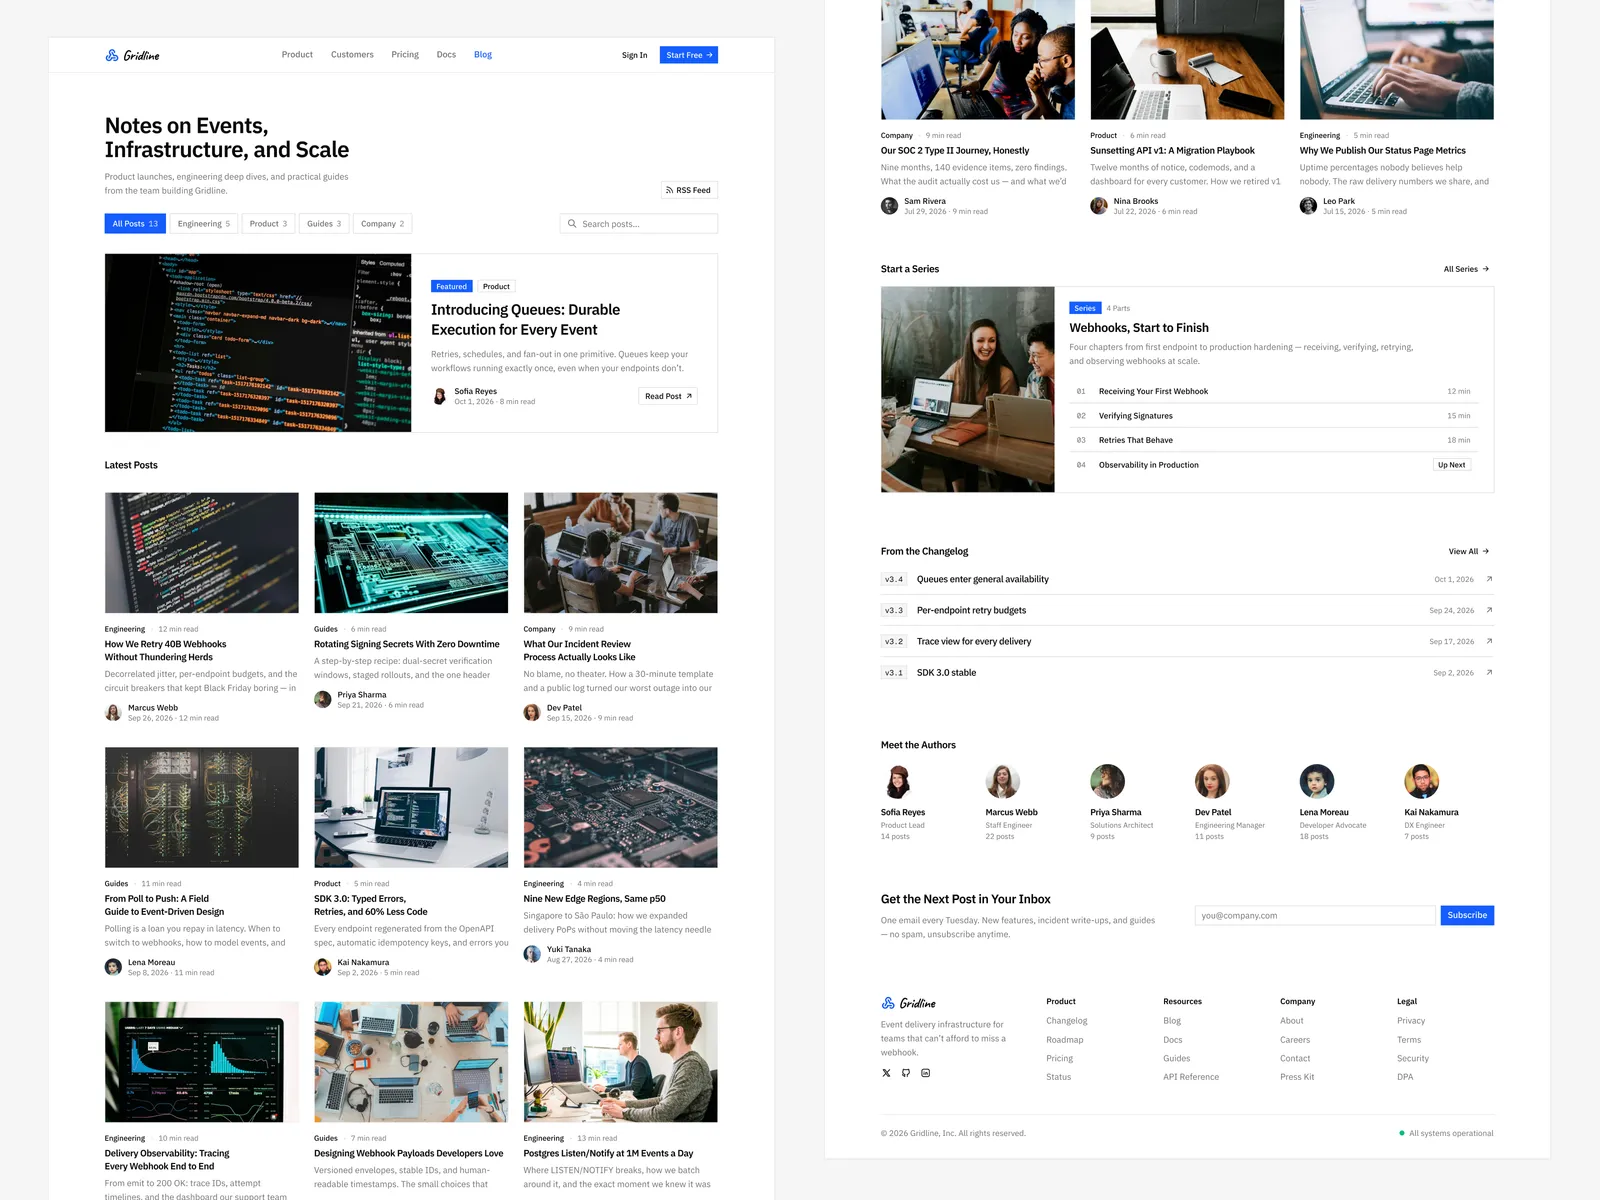
Task: Filter posts by Engineering
Action: tap(204, 224)
